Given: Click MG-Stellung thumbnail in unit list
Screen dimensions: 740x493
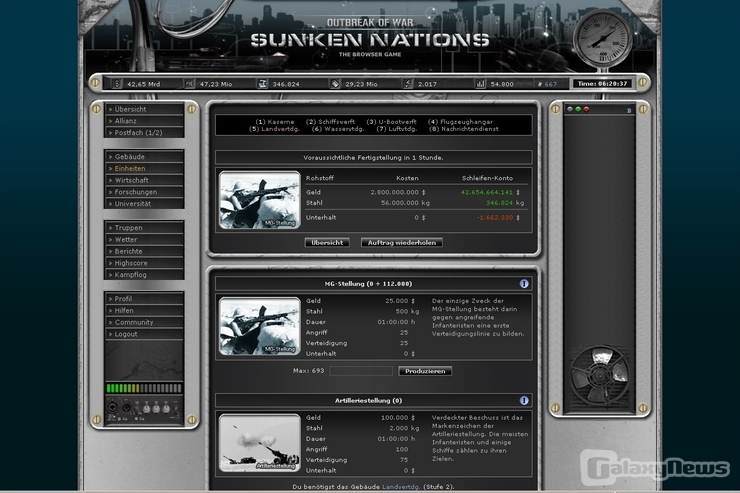Looking at the screenshot, I should [260, 326].
